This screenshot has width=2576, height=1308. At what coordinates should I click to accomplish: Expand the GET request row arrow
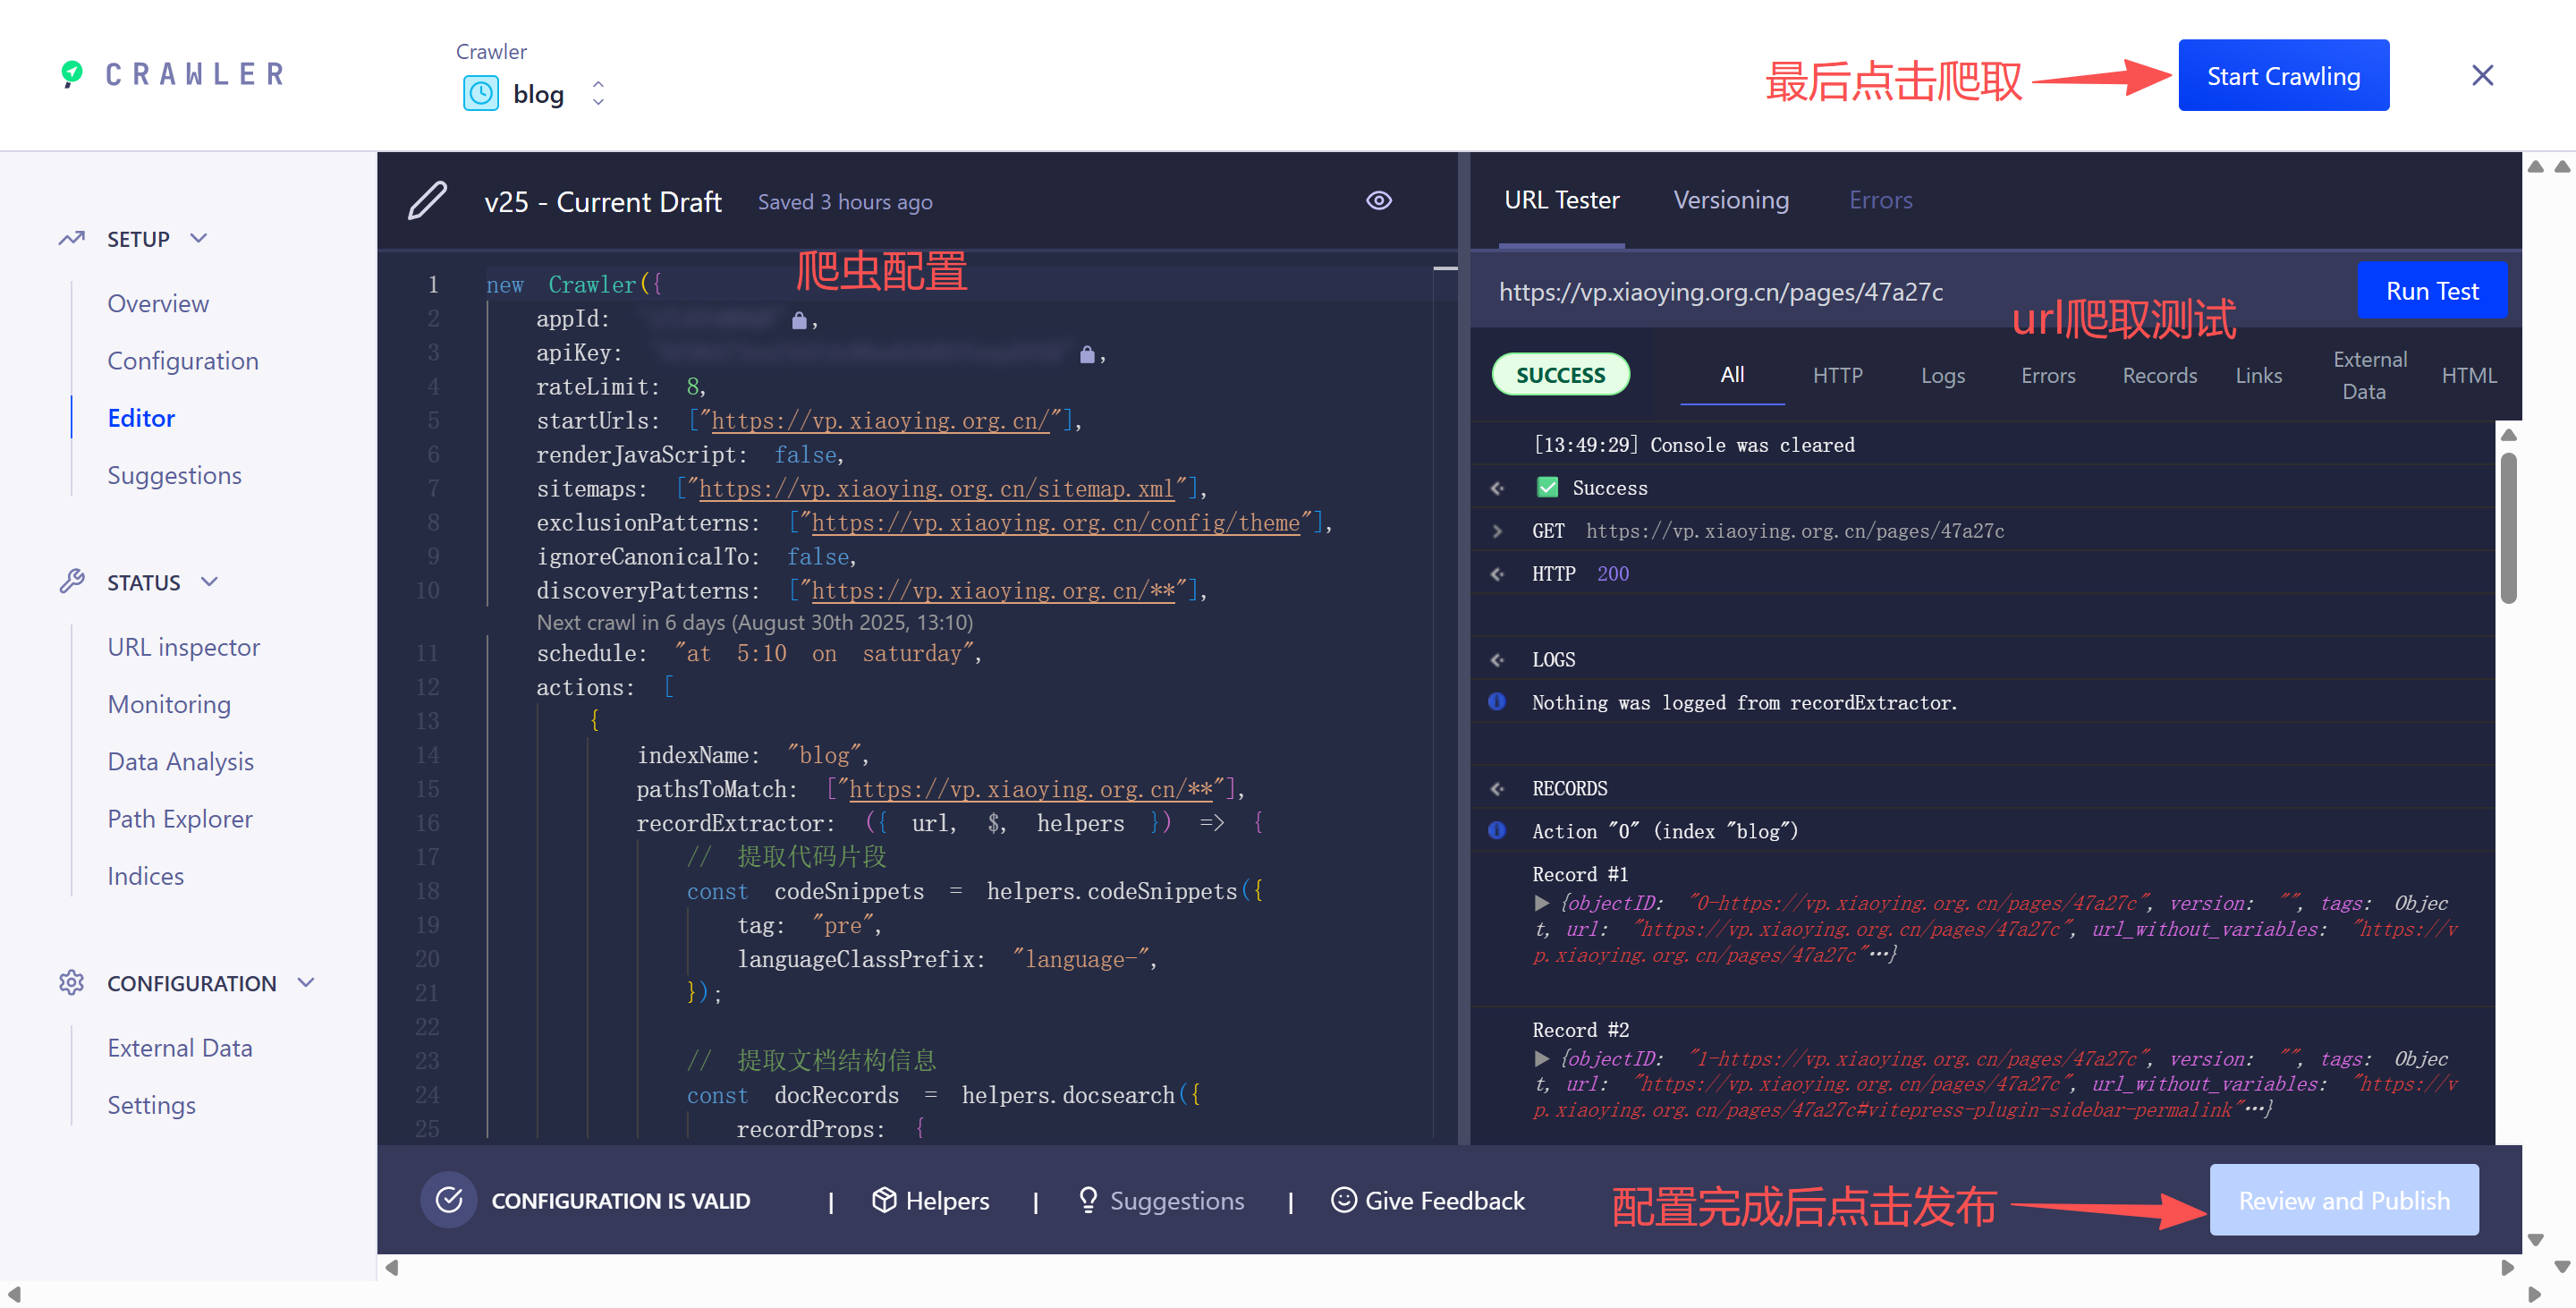click(1497, 531)
